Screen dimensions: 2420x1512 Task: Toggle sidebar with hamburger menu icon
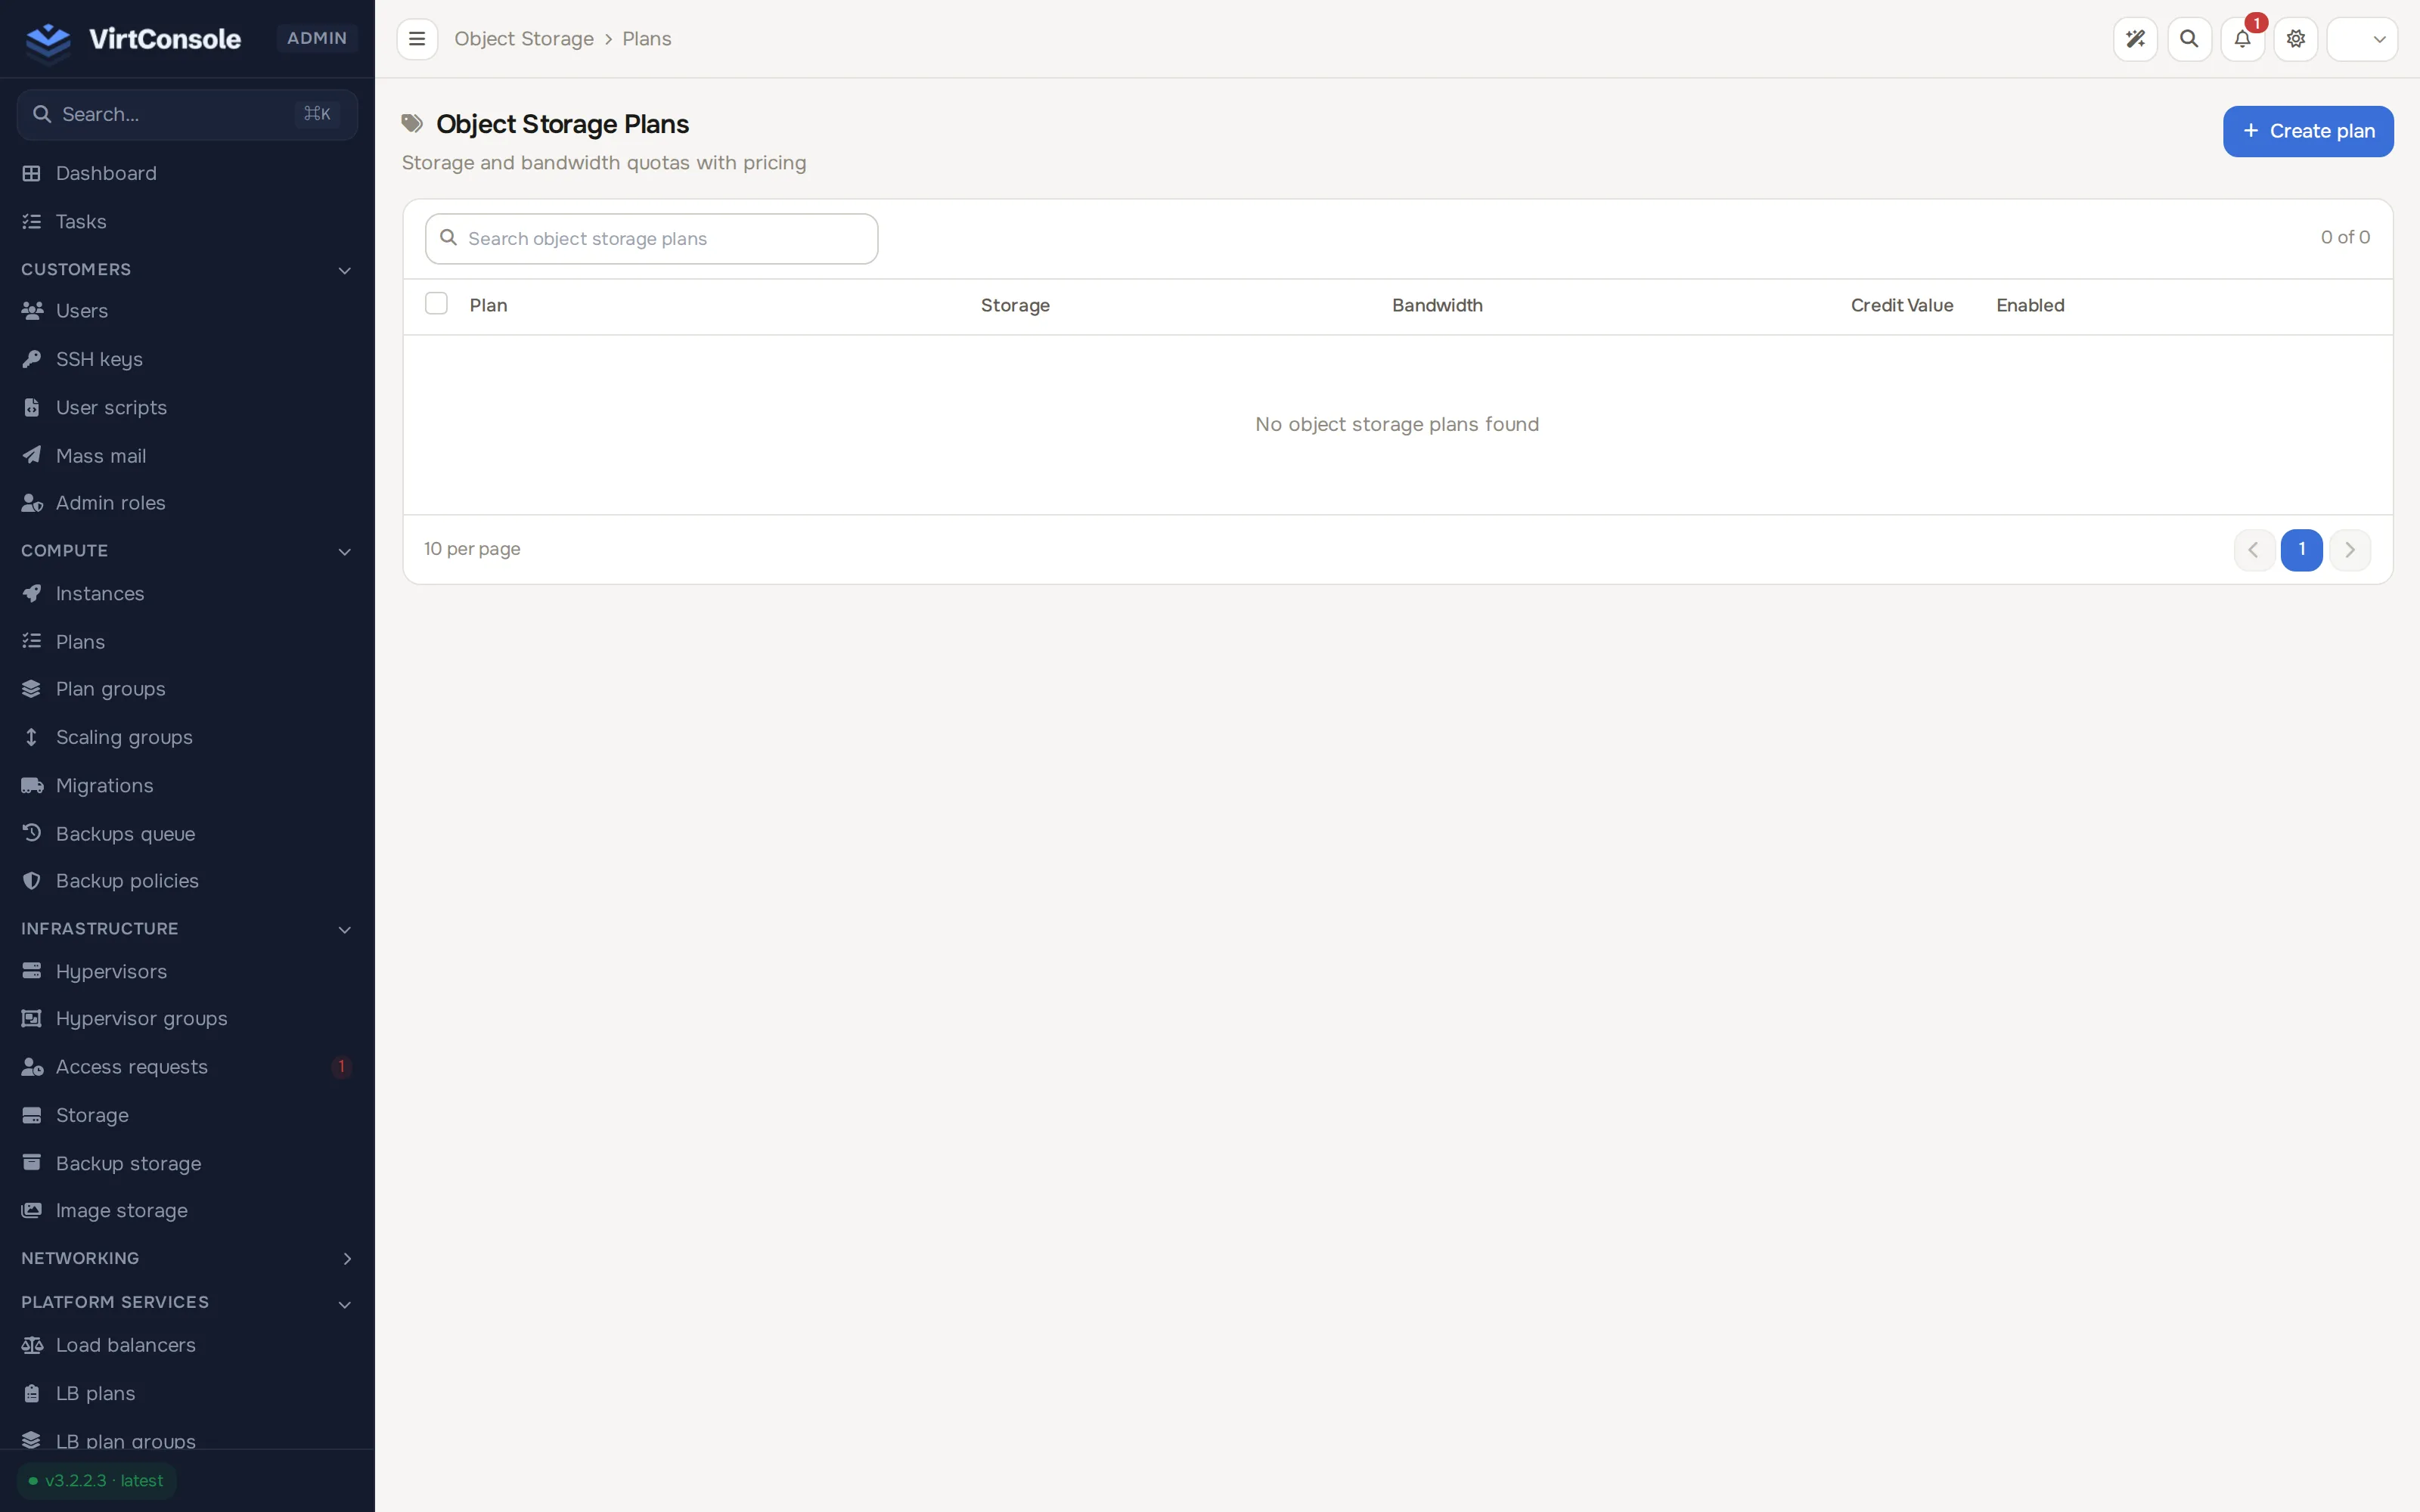click(417, 39)
